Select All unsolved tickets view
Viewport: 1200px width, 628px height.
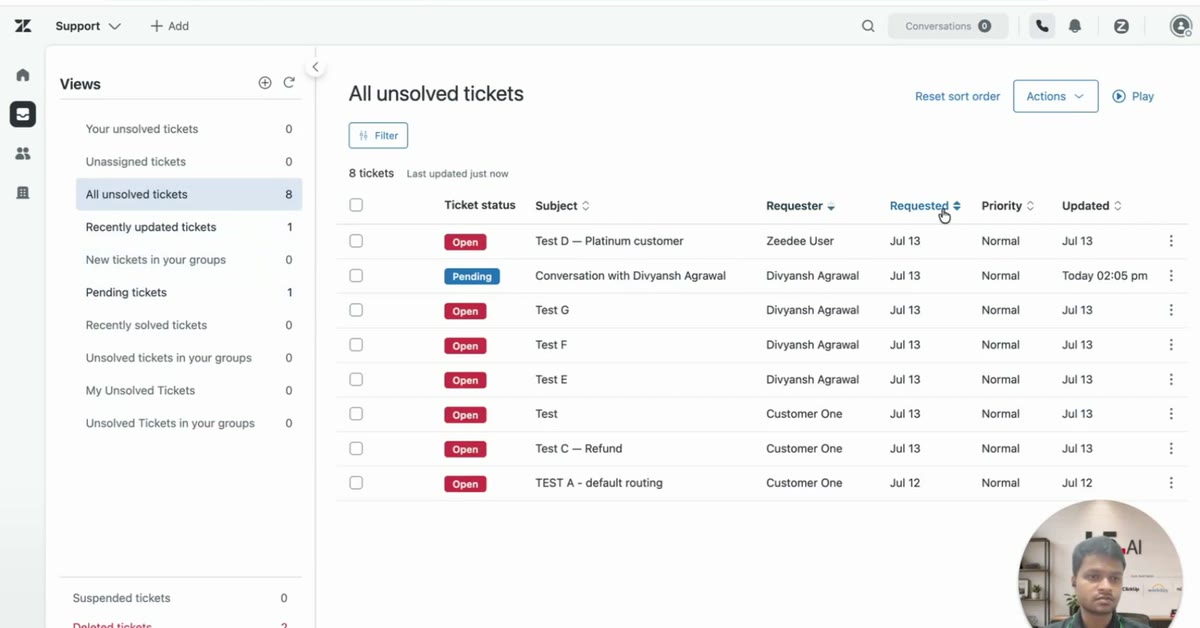tap(189, 194)
